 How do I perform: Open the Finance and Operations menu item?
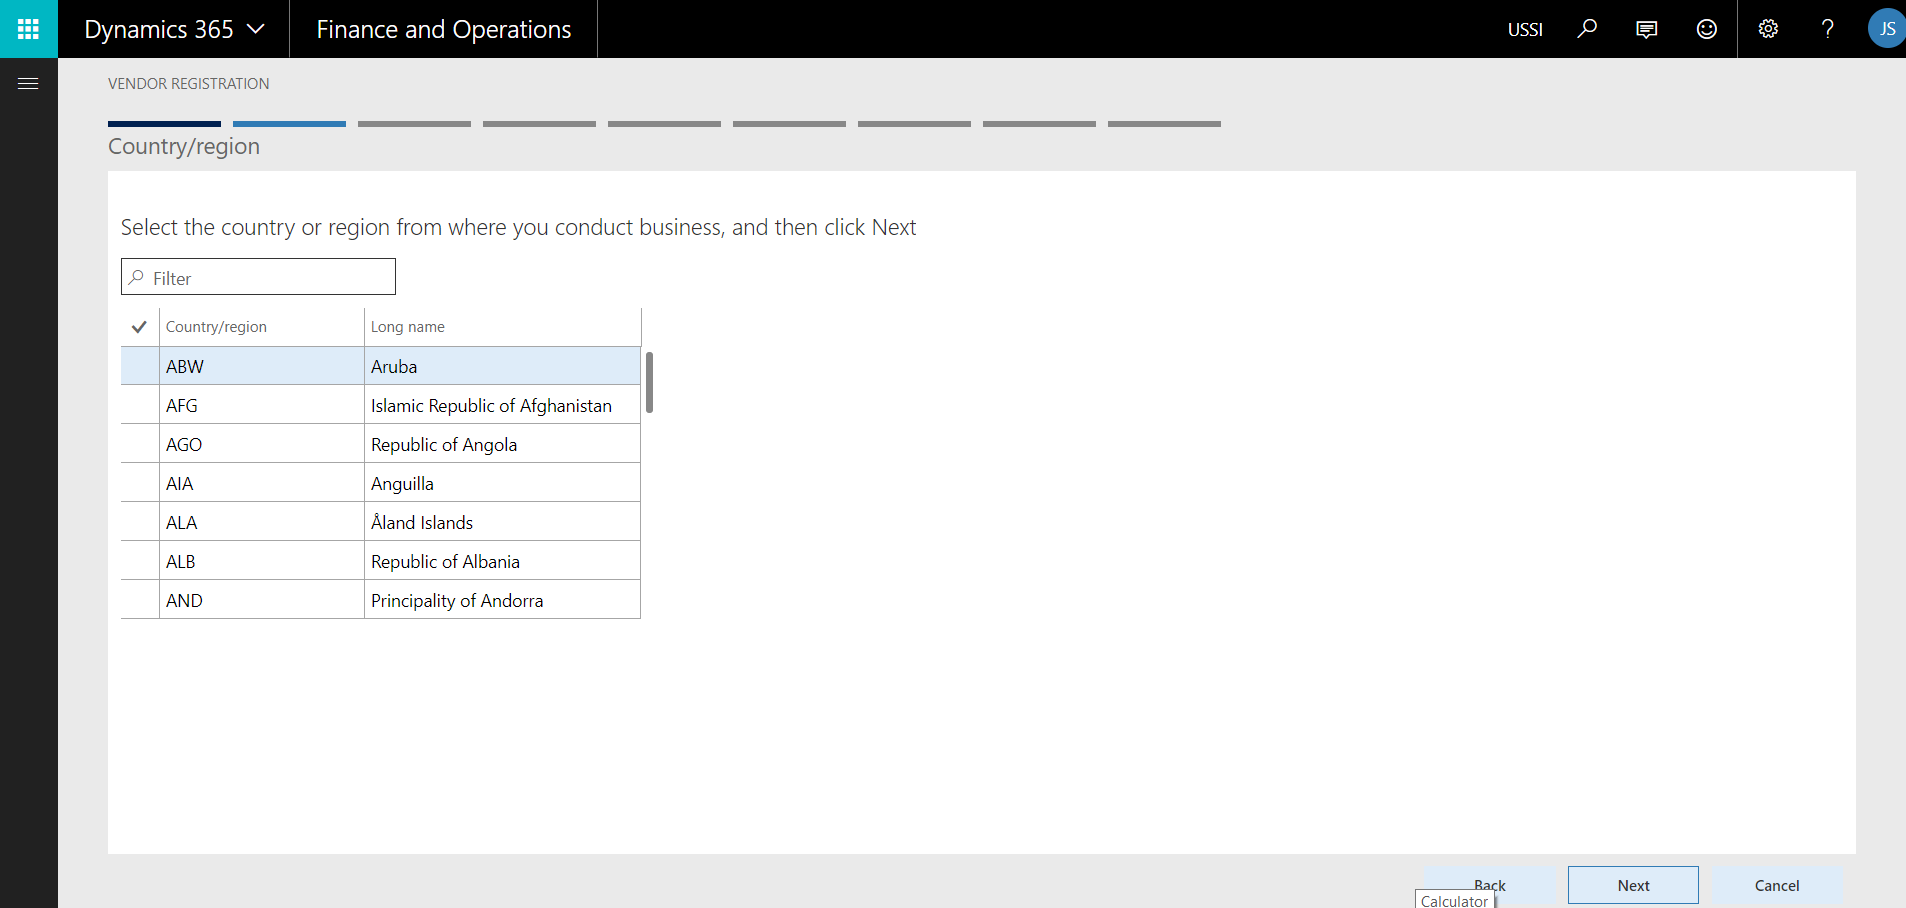coord(443,29)
